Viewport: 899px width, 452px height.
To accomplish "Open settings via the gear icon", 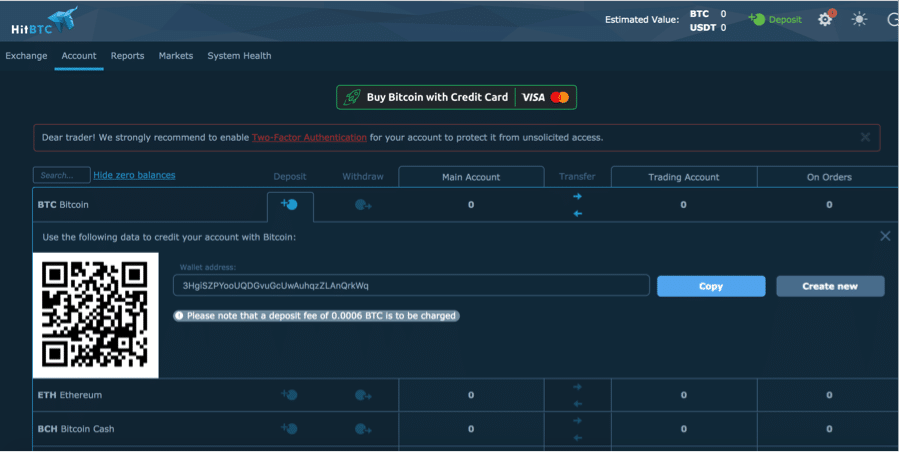I will tap(825, 19).
